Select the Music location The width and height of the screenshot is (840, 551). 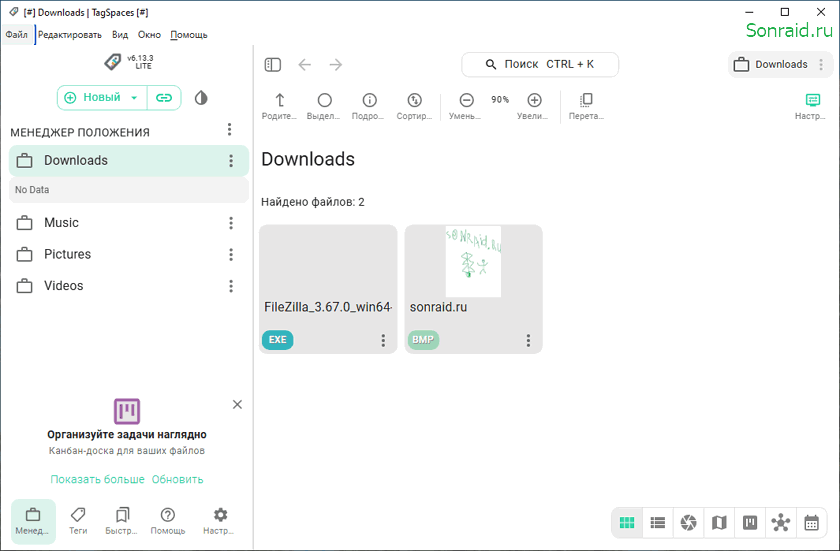129,223
